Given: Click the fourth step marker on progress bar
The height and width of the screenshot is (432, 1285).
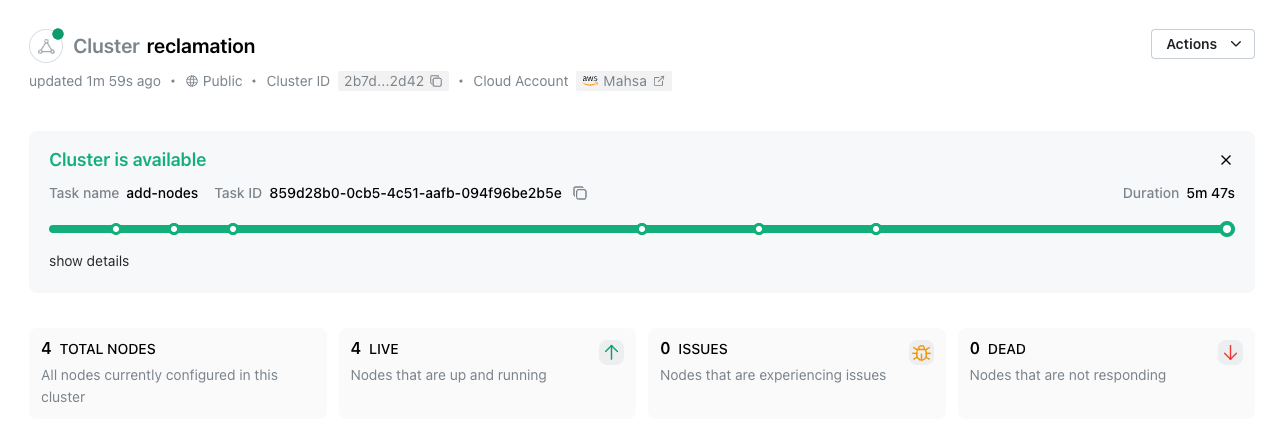Looking at the screenshot, I should coord(642,229).
